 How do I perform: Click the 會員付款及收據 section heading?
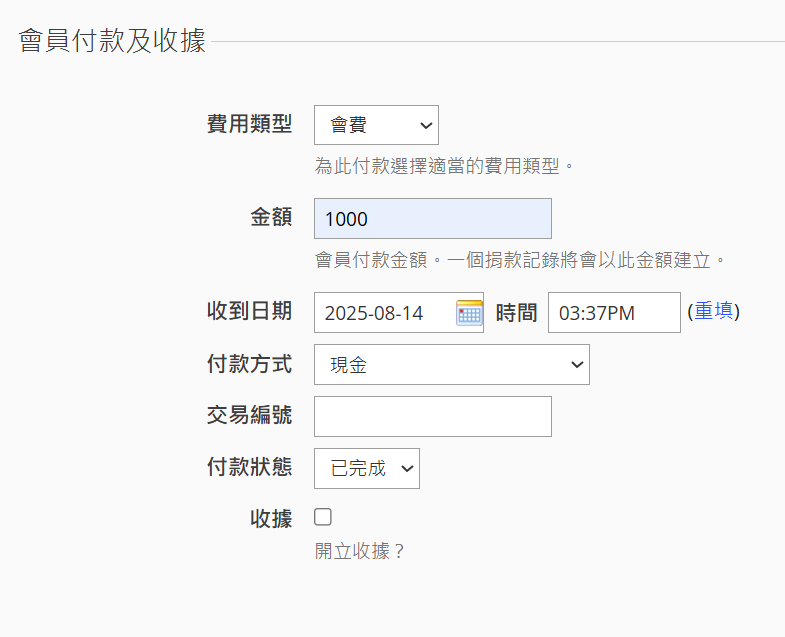[112, 41]
